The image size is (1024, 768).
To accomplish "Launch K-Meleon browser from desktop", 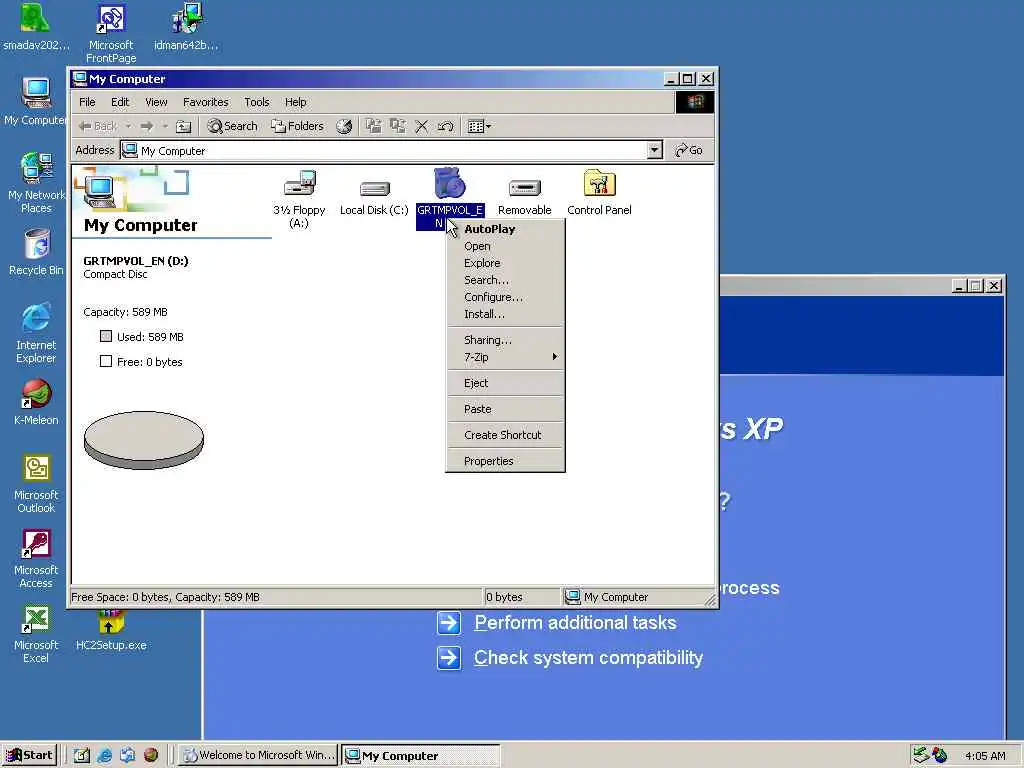I will (36, 394).
